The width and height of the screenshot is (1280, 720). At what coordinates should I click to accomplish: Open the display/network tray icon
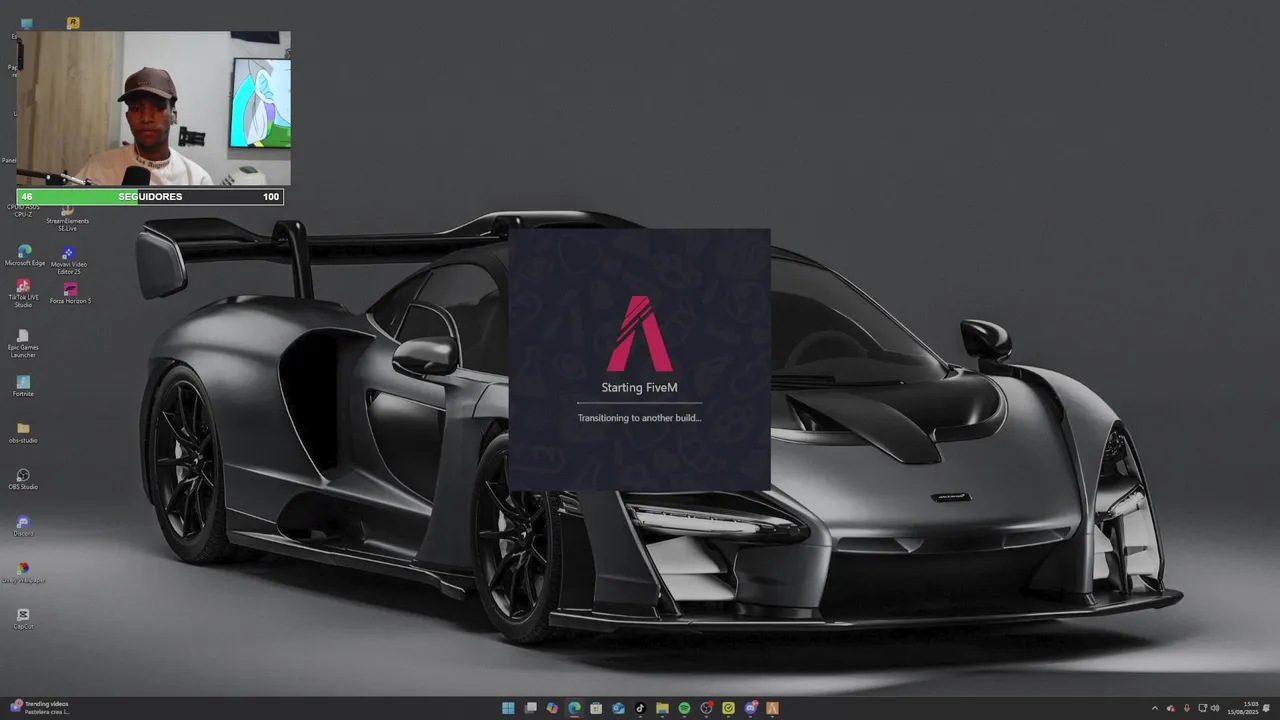pos(1202,708)
